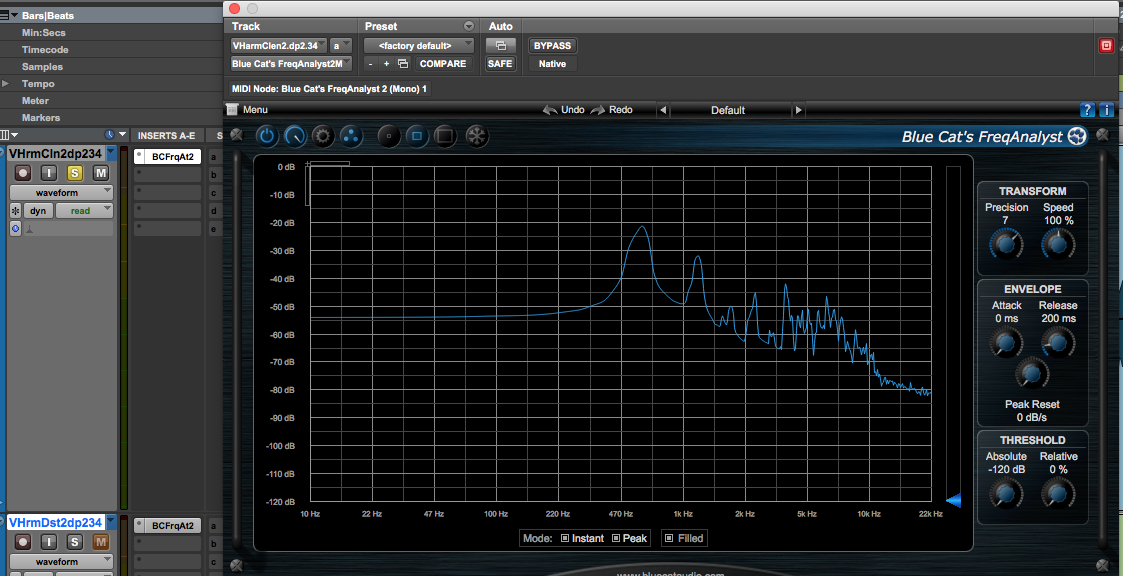Viewport: 1123px width, 576px height.
Task: Go to next preset with right arrow
Action: pyautogui.click(x=798, y=110)
